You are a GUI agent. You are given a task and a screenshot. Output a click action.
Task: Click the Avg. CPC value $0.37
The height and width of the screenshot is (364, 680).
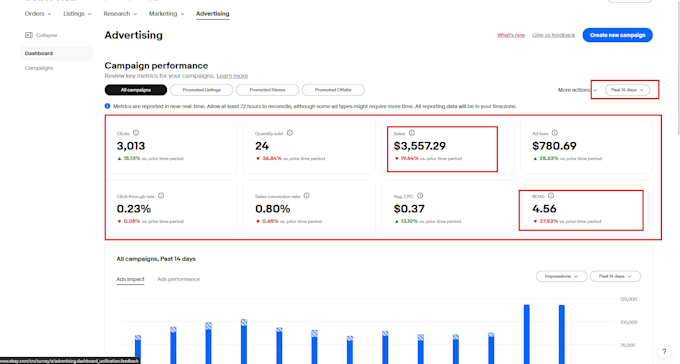409,209
